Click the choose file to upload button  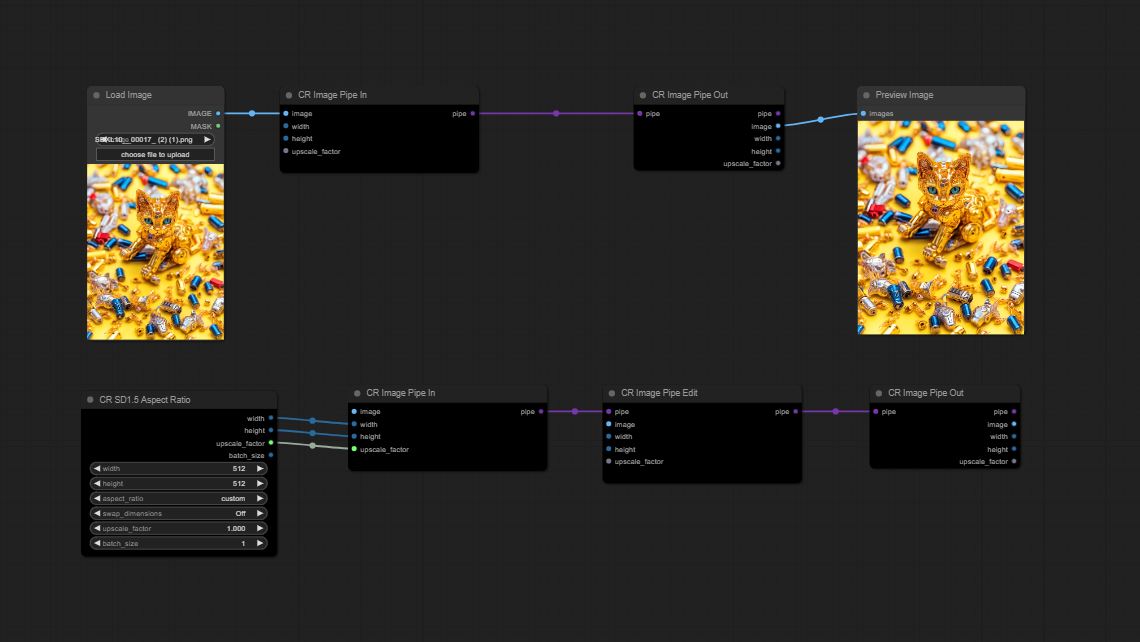tap(155, 155)
